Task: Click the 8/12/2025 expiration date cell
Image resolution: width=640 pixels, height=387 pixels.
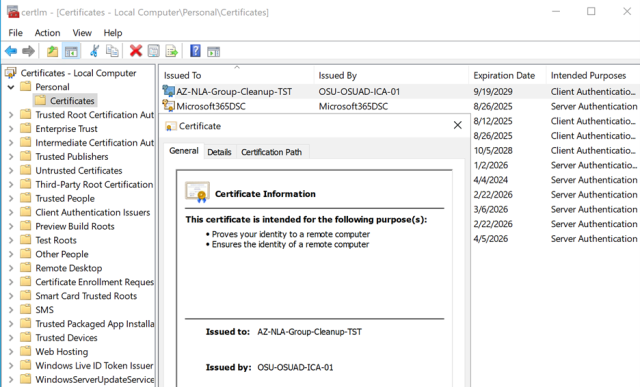Action: 493,121
